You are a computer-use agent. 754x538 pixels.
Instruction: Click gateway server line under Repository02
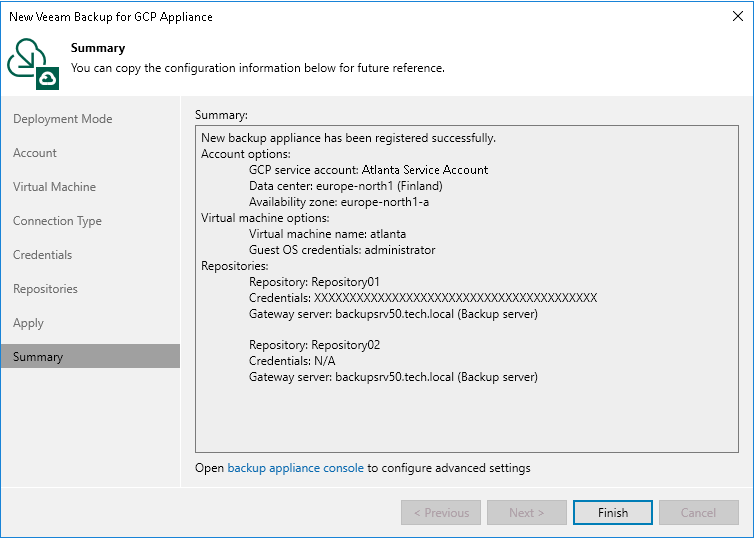click(x=393, y=377)
